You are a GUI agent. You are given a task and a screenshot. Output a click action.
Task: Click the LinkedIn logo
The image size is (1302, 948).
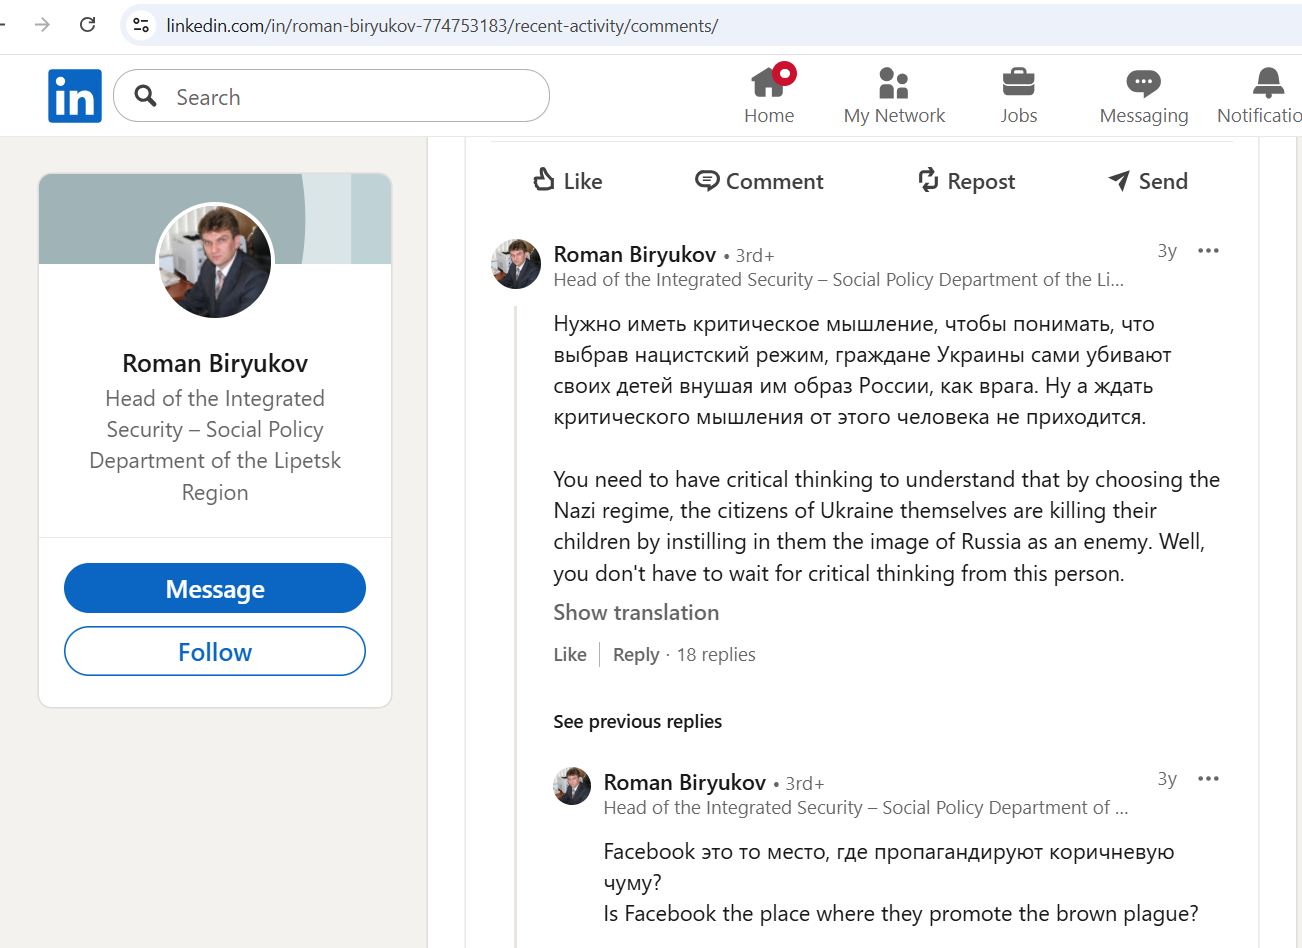click(x=74, y=95)
